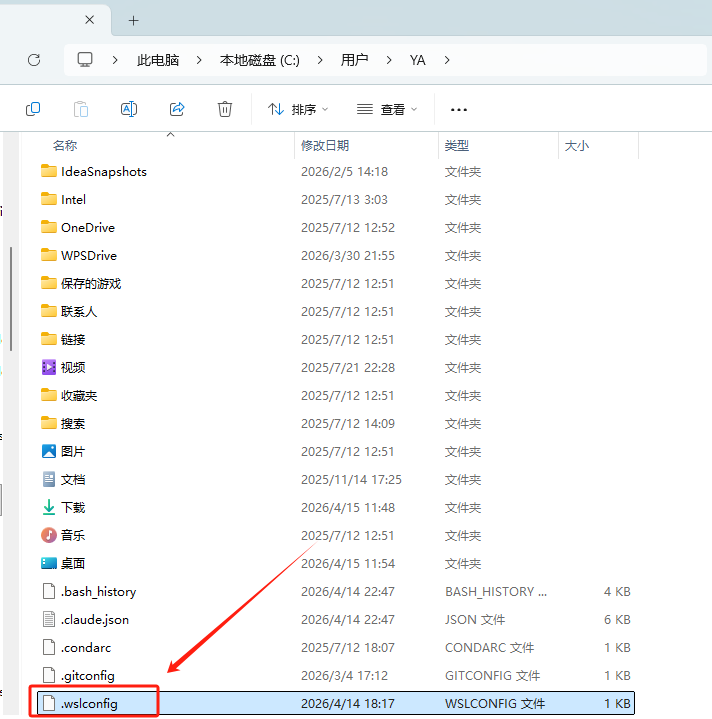Expand chevron after the computer icon
712x719 pixels.
click(x=115, y=60)
